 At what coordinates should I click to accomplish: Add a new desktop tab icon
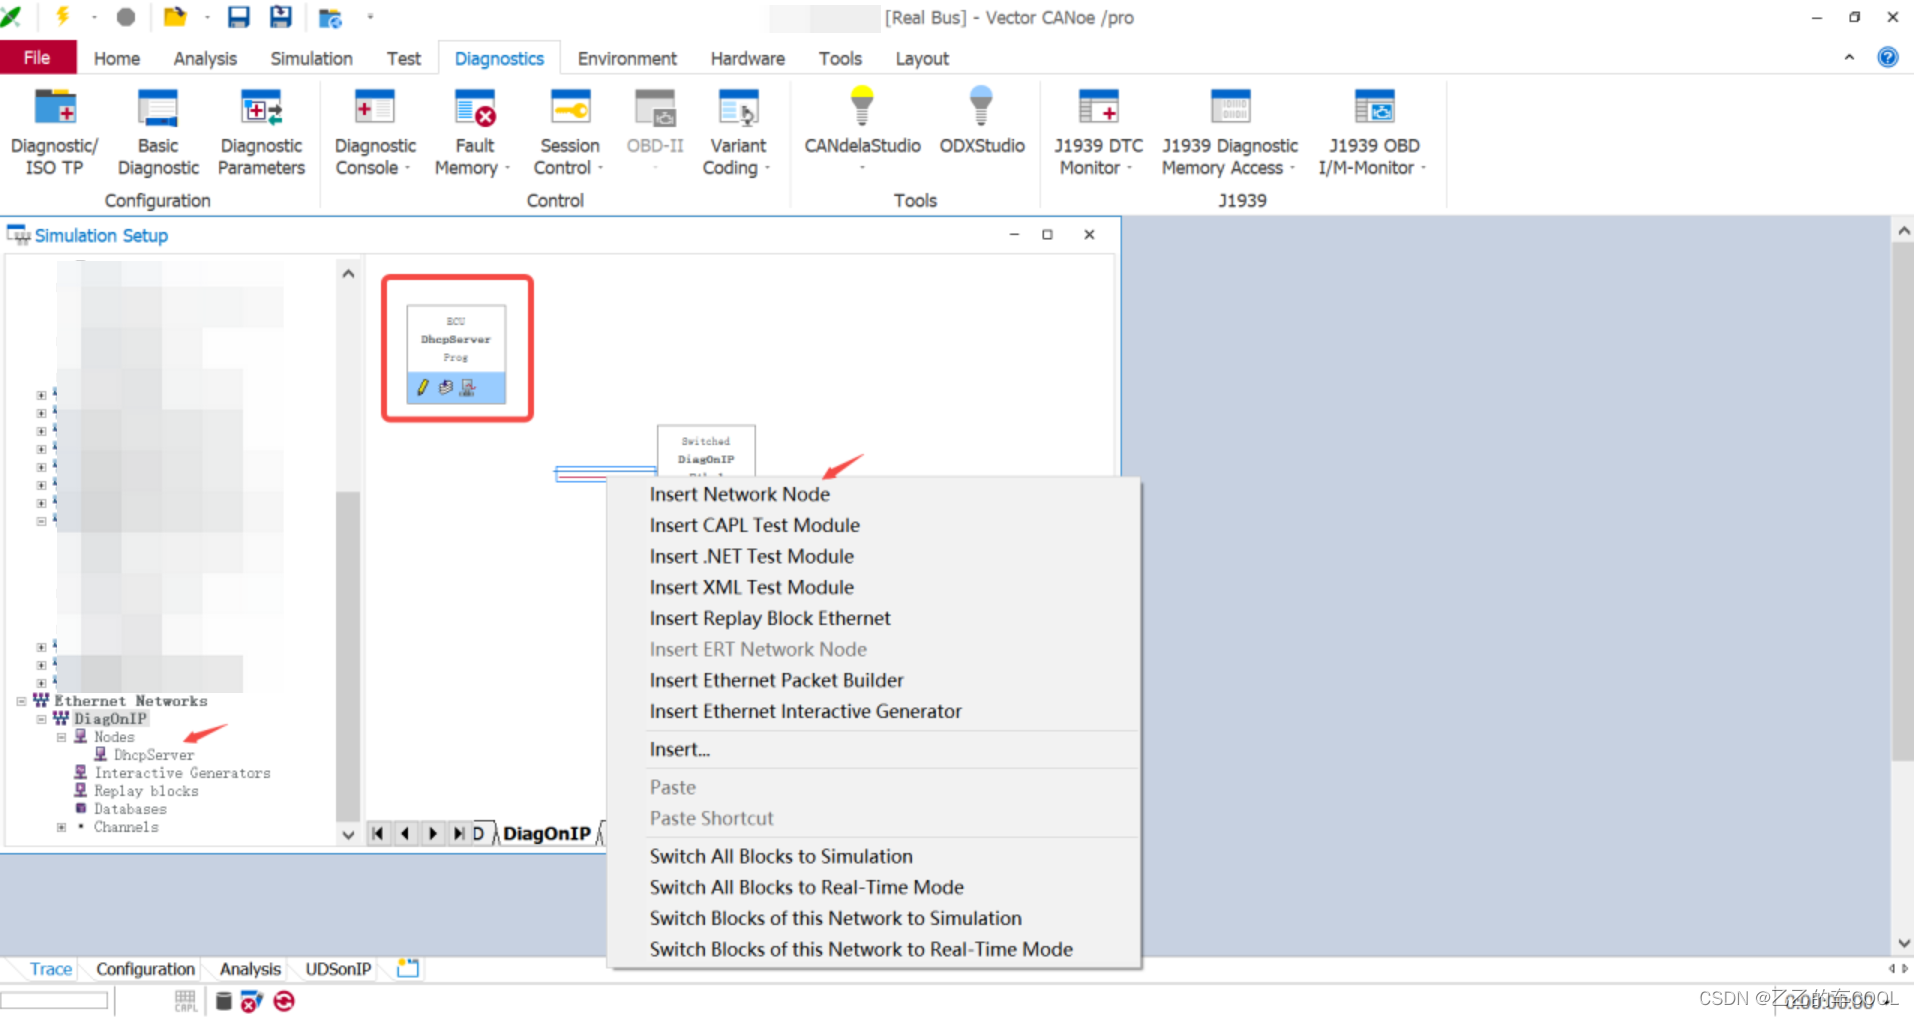click(x=407, y=968)
